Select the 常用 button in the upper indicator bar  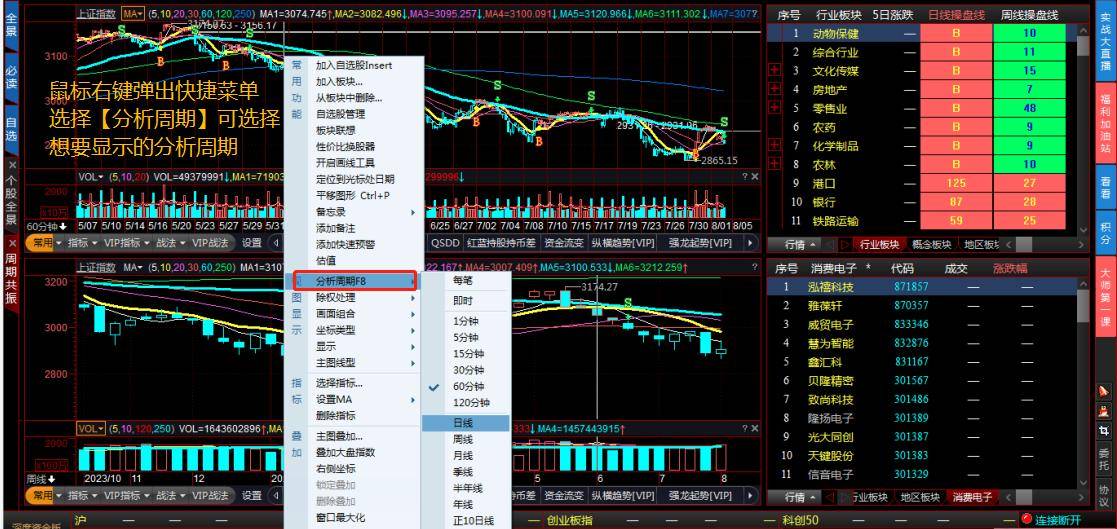tap(44, 243)
